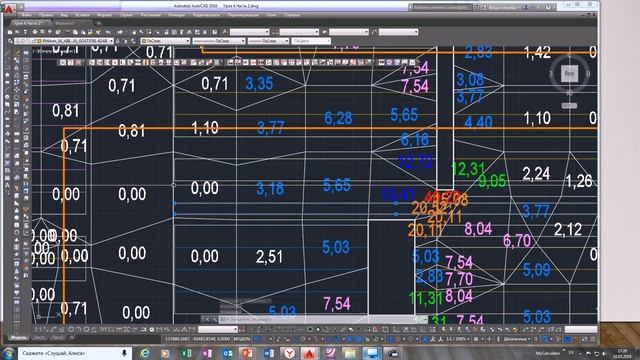Select the Multiline Text tool (A icon)

click(x=7, y=185)
